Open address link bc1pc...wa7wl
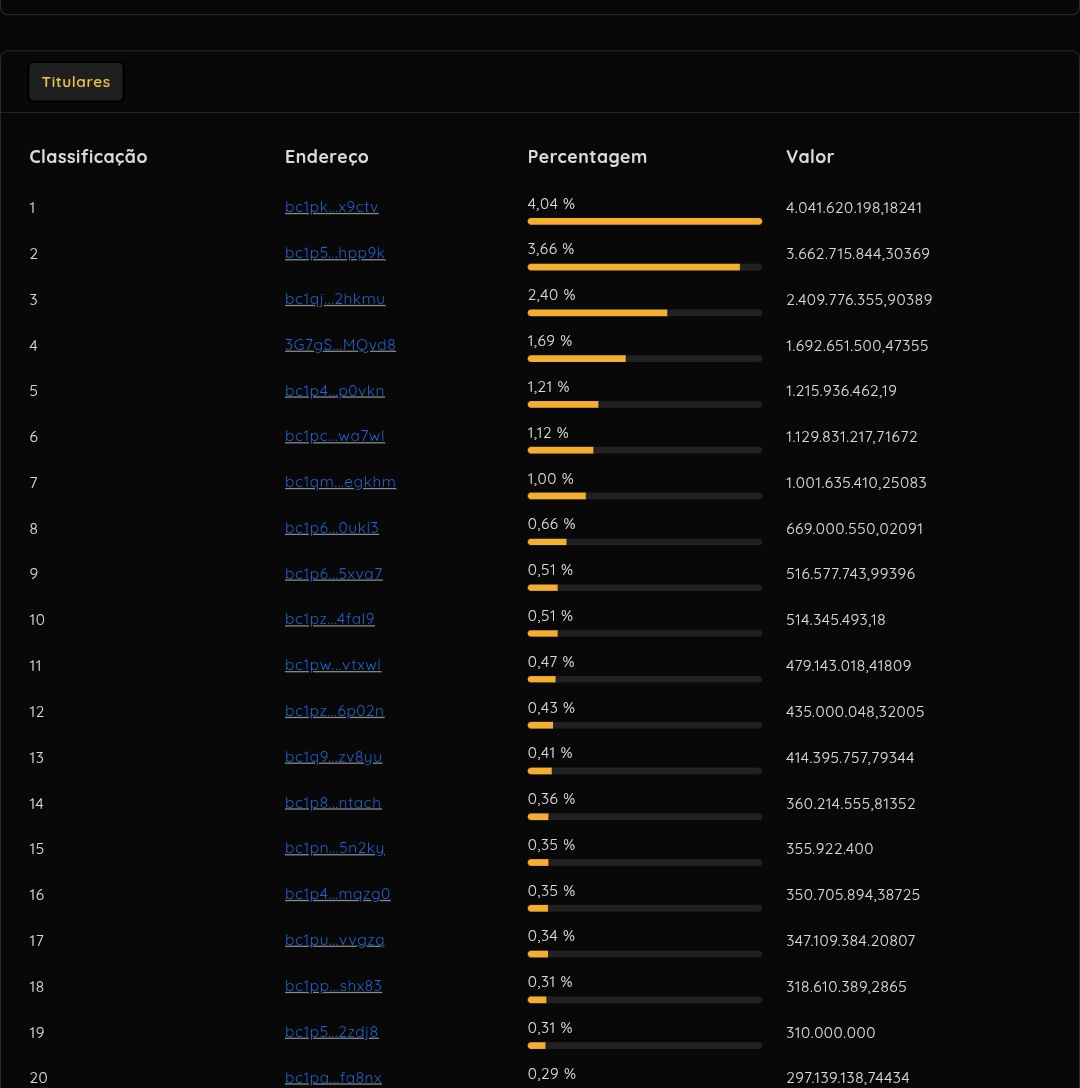This screenshot has height=1088, width=1080. (335, 436)
